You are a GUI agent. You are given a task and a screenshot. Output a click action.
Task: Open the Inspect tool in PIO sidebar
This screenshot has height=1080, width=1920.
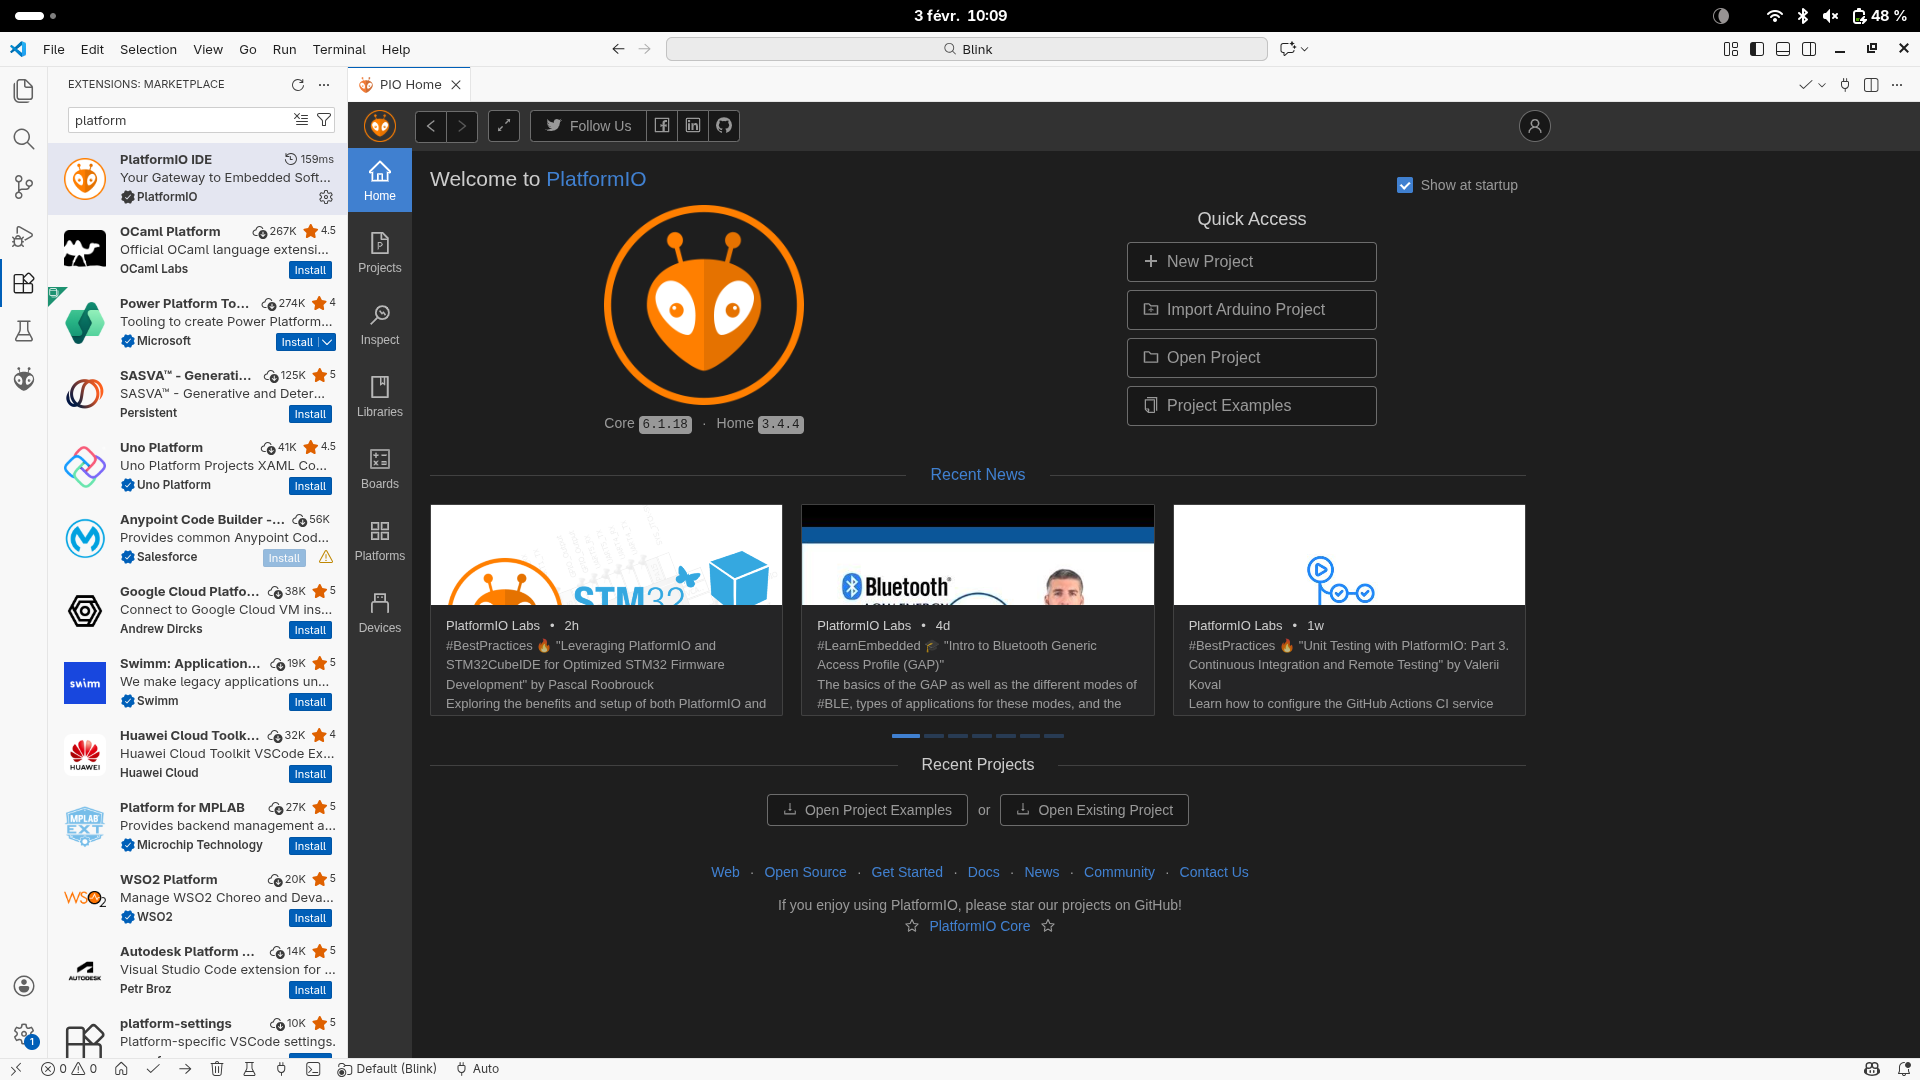point(380,324)
